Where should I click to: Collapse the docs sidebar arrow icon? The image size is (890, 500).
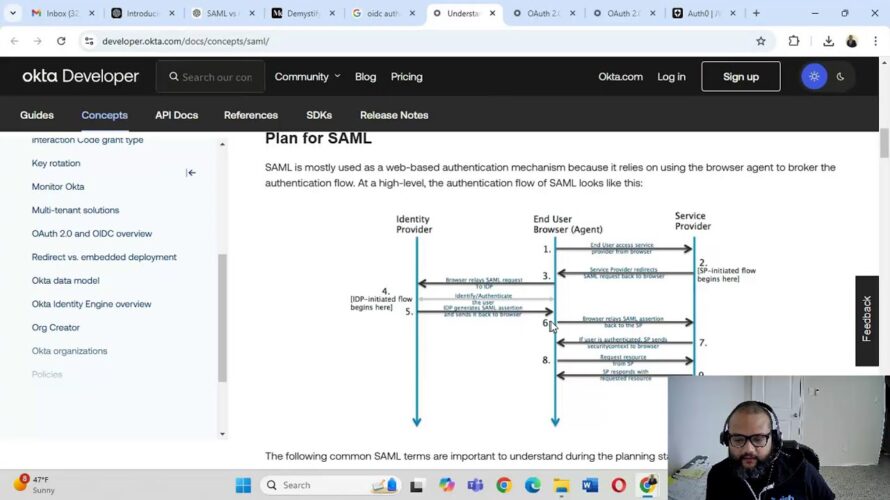191,173
